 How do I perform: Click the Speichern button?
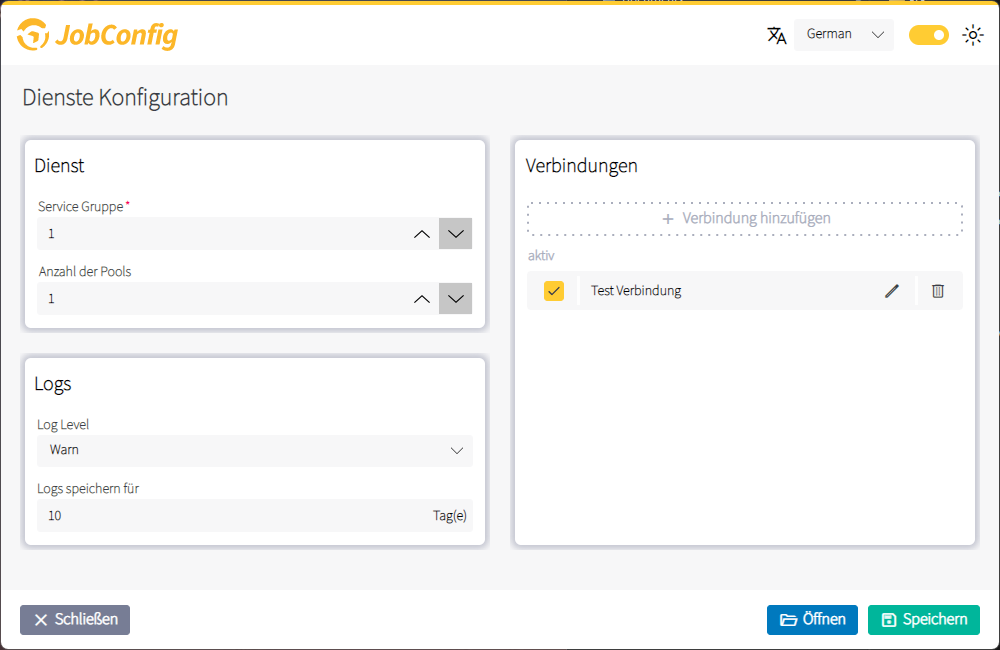point(923,620)
